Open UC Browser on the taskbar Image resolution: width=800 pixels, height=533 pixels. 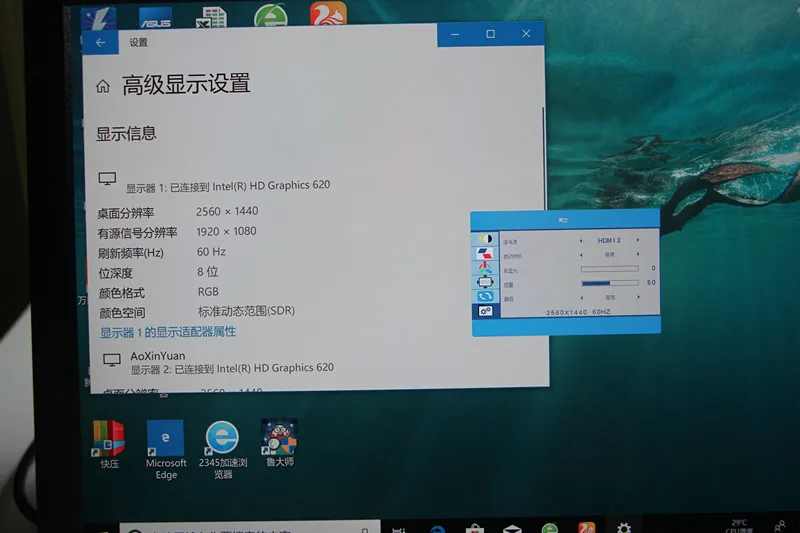(x=586, y=527)
